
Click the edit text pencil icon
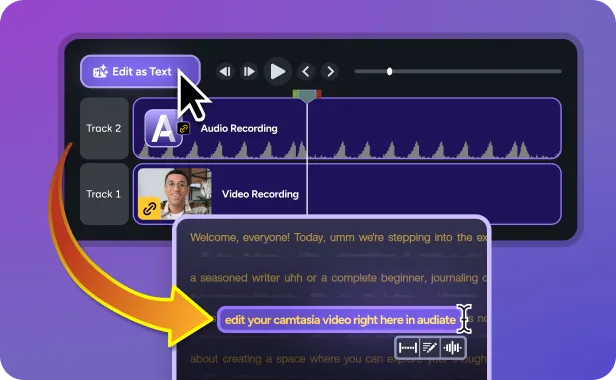click(x=429, y=348)
